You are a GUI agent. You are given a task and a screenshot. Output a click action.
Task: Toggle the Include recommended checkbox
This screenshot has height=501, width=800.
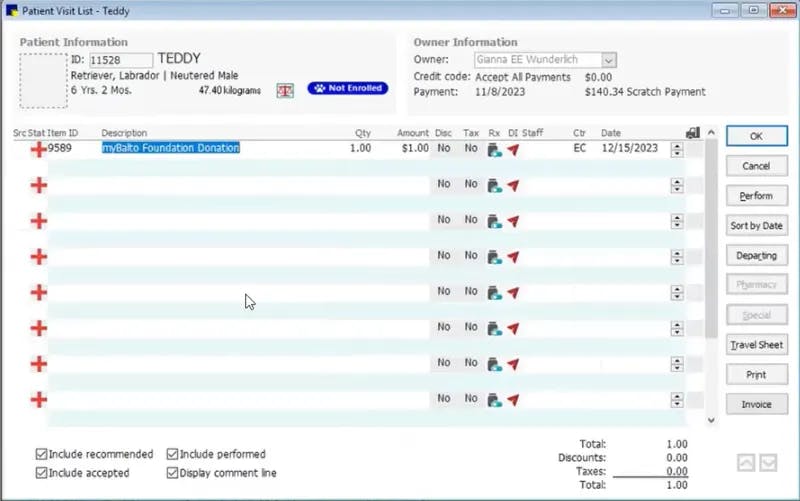tap(41, 454)
